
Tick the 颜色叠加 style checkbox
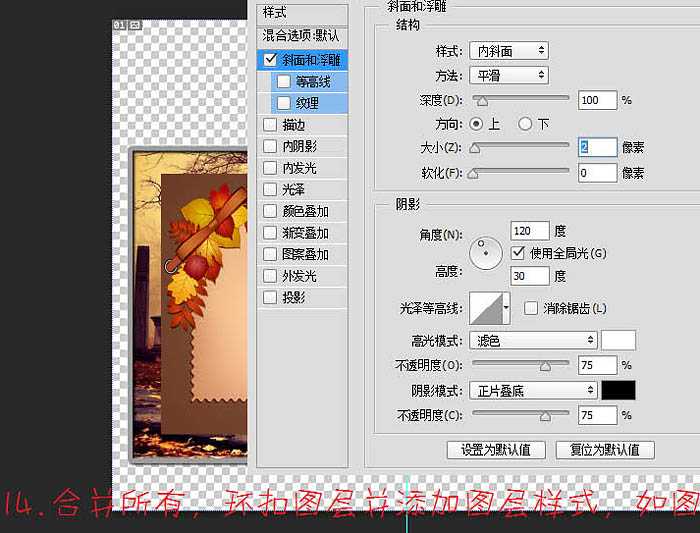point(270,211)
